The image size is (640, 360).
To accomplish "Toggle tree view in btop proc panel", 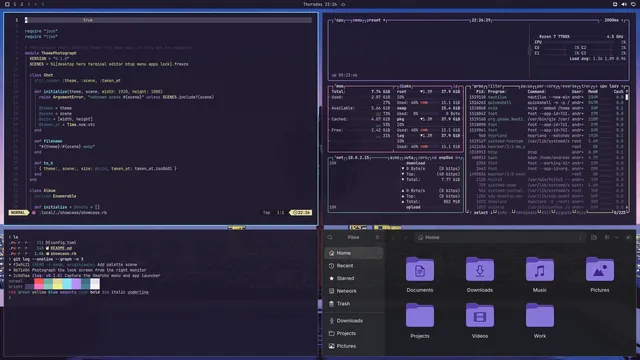I will point(586,86).
